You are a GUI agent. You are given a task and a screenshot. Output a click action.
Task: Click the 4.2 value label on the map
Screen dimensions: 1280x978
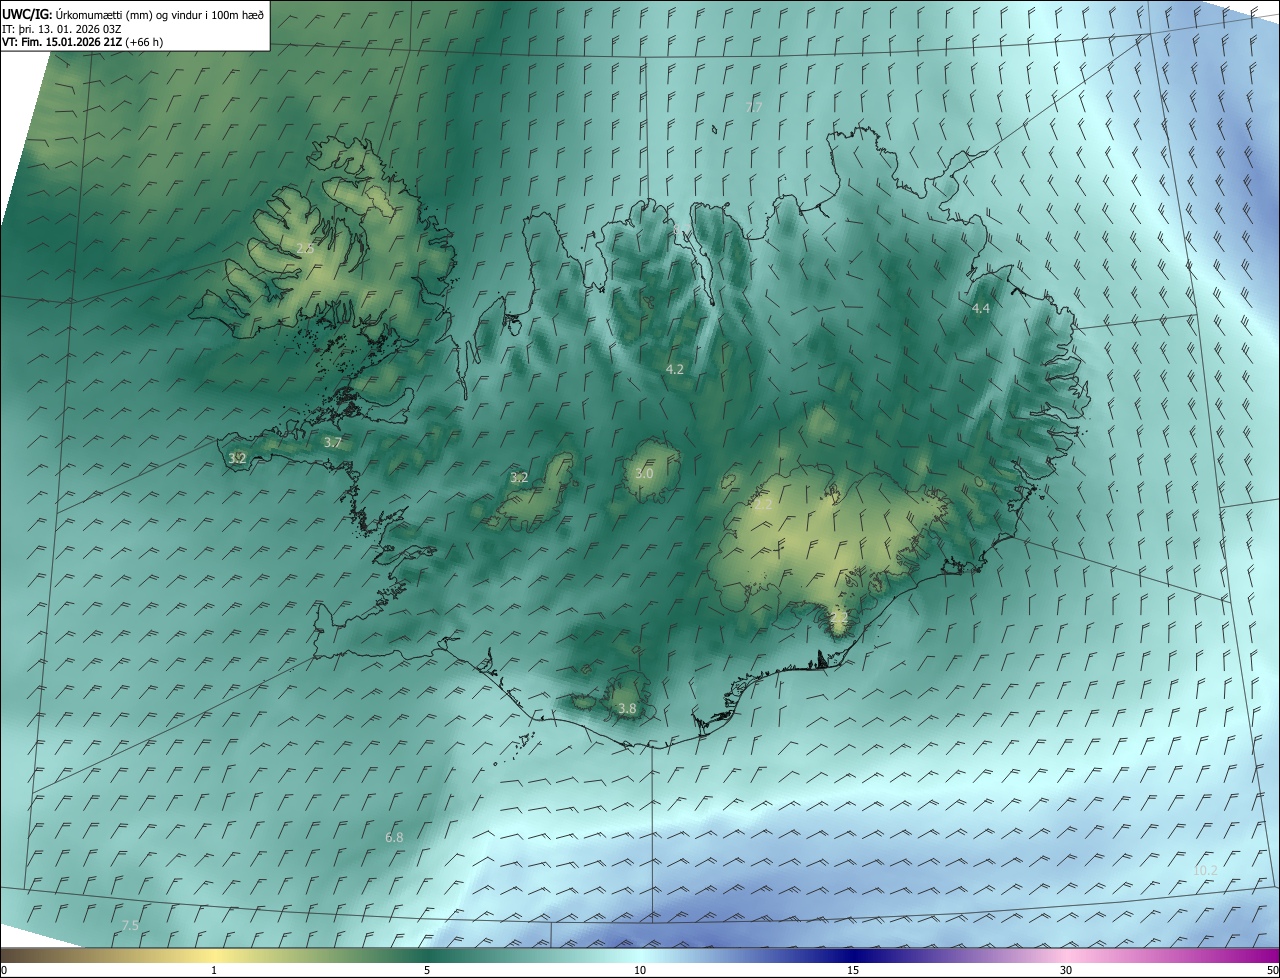coord(675,369)
